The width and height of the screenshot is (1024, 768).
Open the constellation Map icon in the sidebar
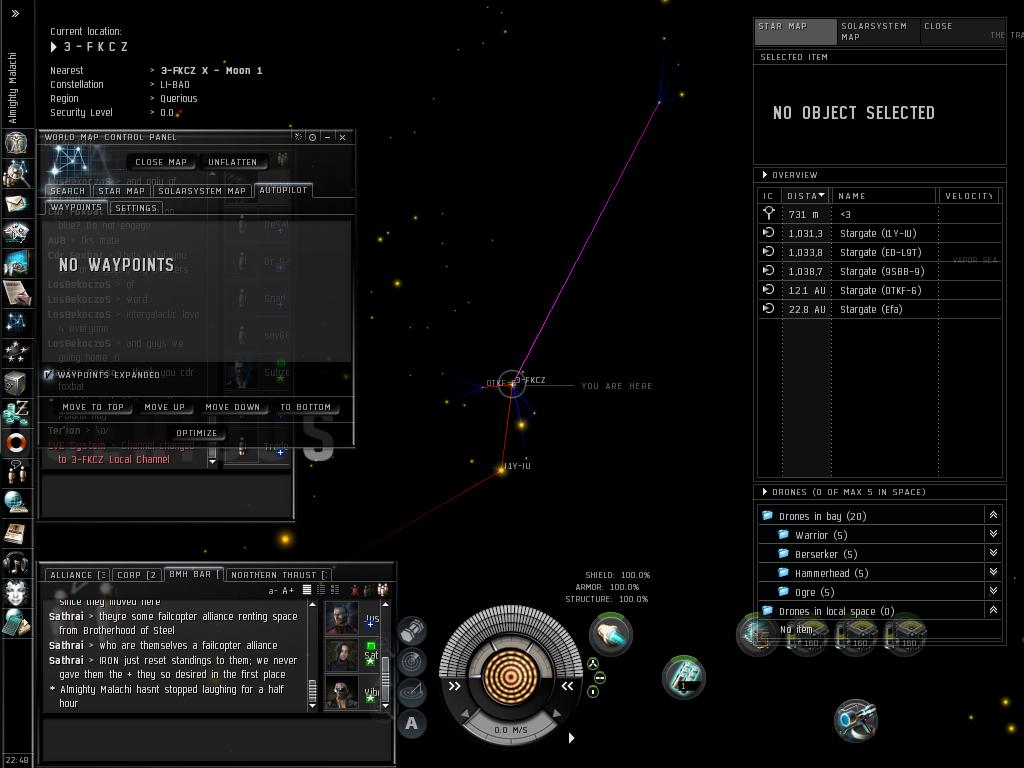(x=16, y=321)
